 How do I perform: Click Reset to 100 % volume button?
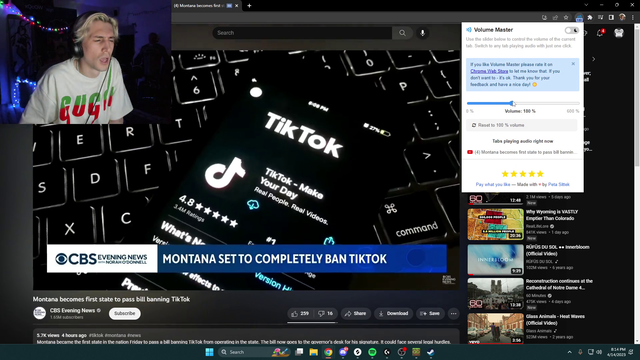click(x=522, y=125)
